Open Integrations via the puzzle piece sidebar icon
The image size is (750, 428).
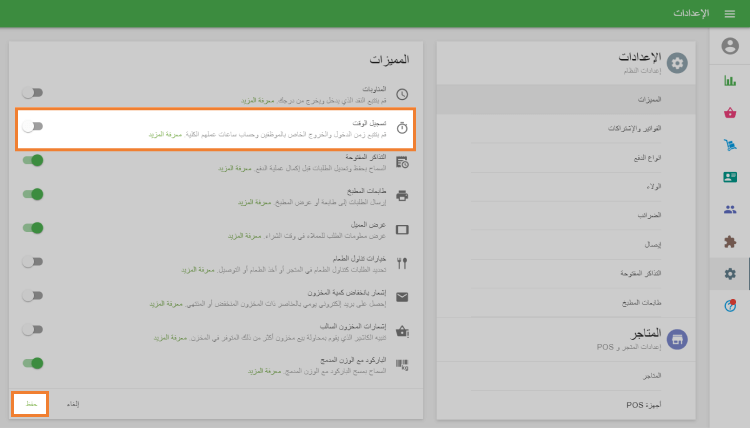(x=730, y=241)
